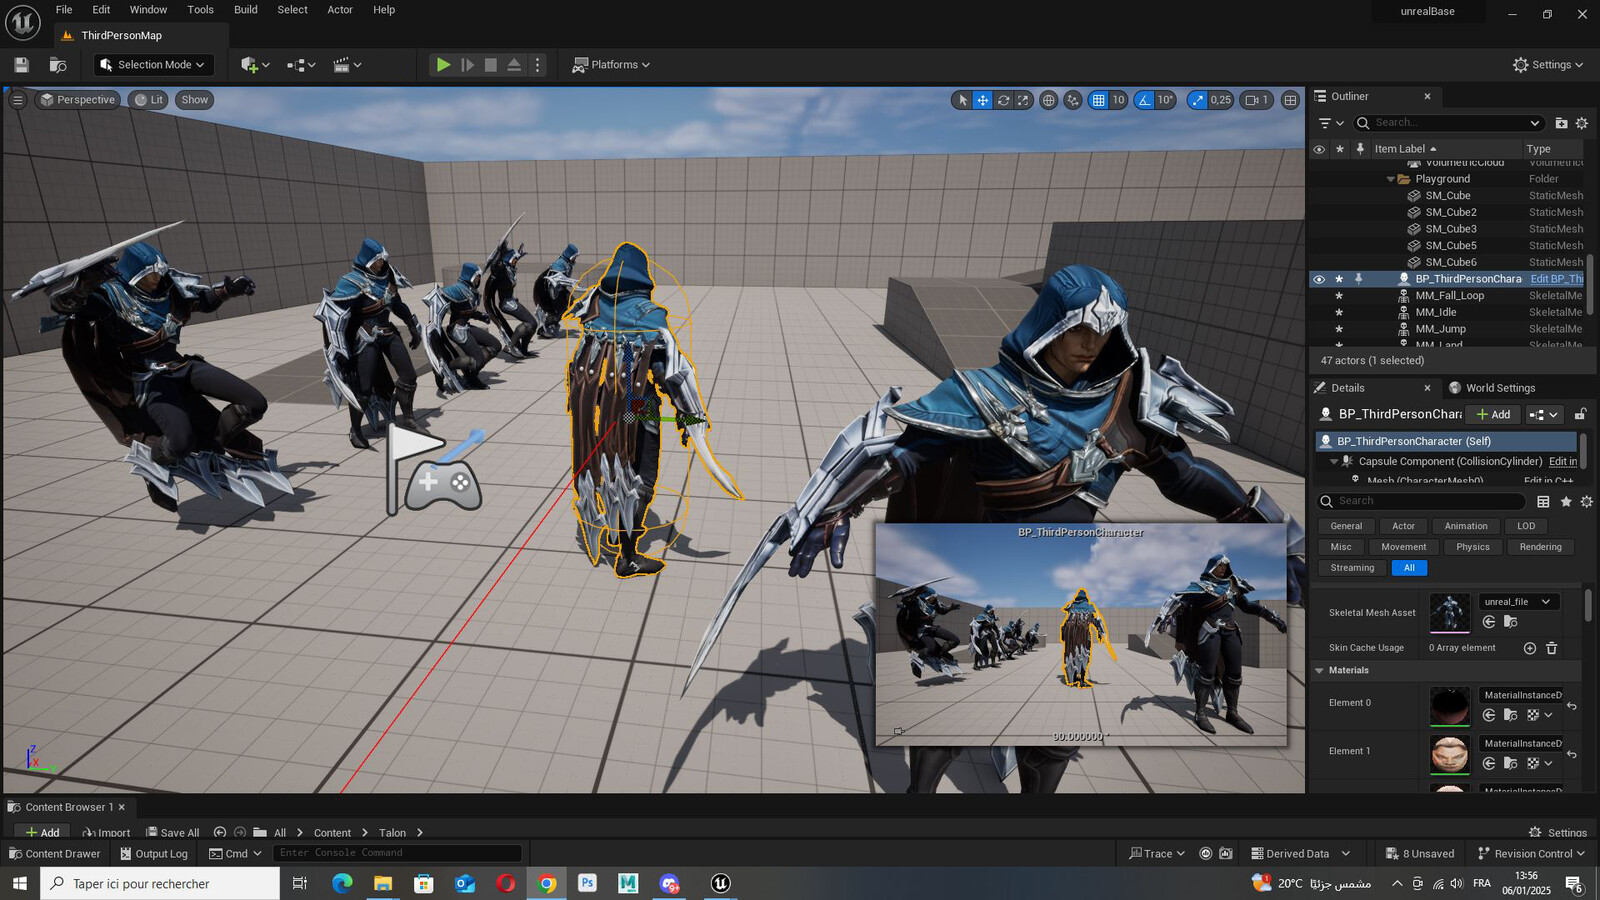Select the Animation filter in Details

[1466, 526]
